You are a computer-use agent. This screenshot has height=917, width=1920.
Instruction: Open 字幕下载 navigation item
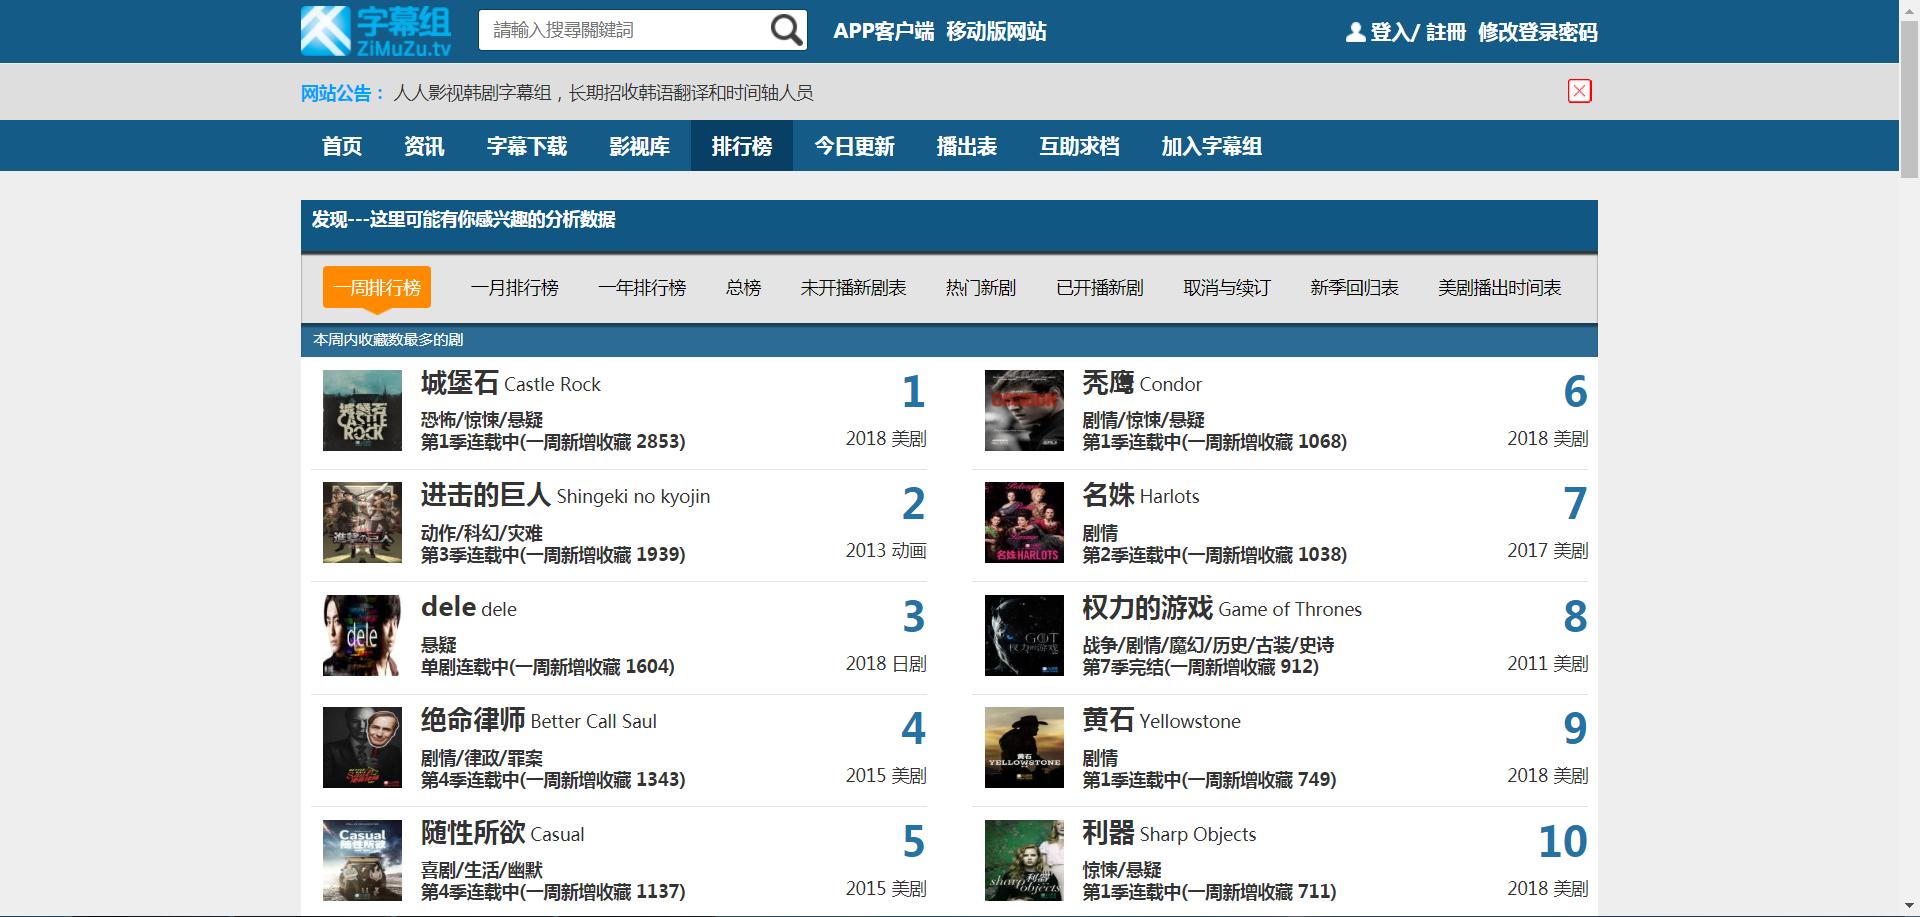pos(527,146)
